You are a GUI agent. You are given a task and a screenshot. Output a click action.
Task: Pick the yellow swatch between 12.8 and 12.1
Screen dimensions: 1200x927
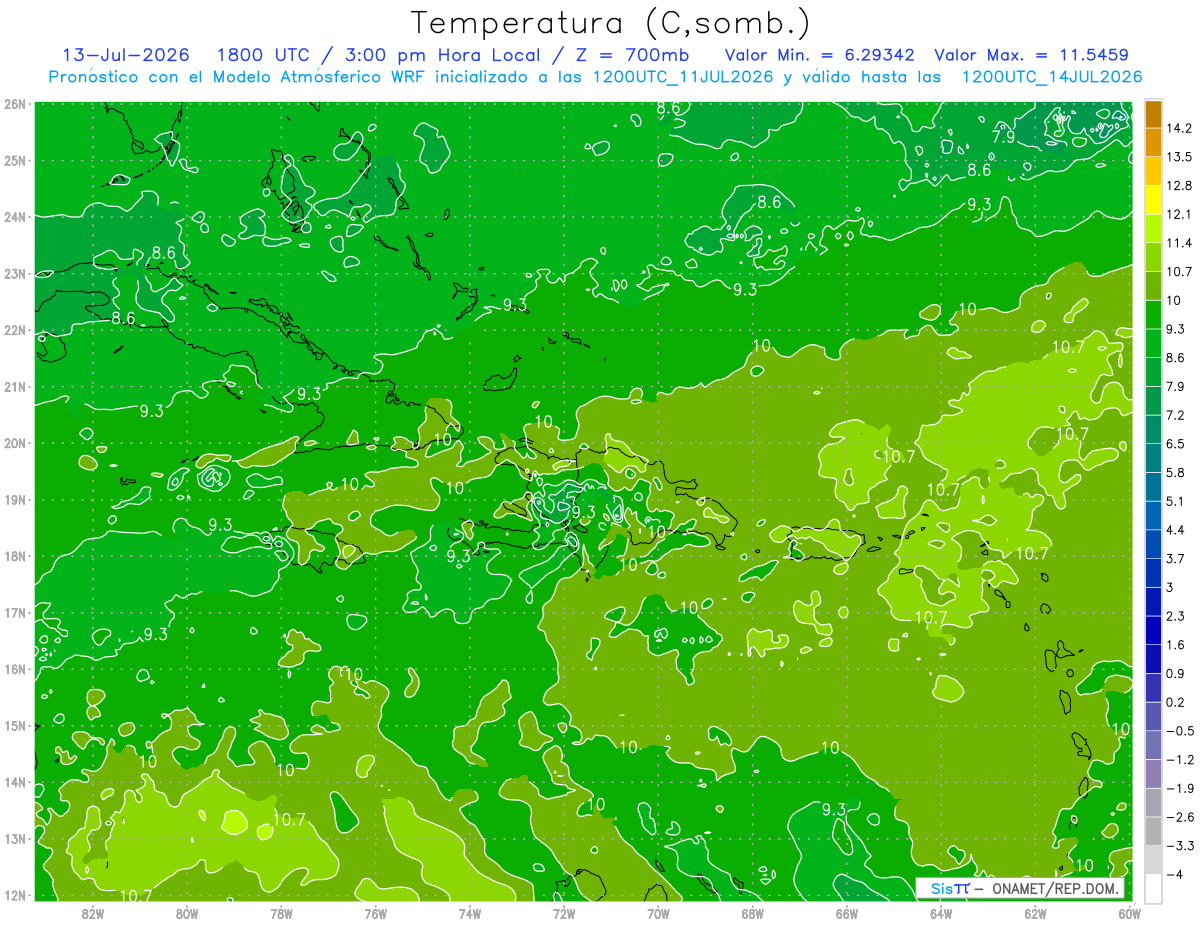coord(1153,199)
